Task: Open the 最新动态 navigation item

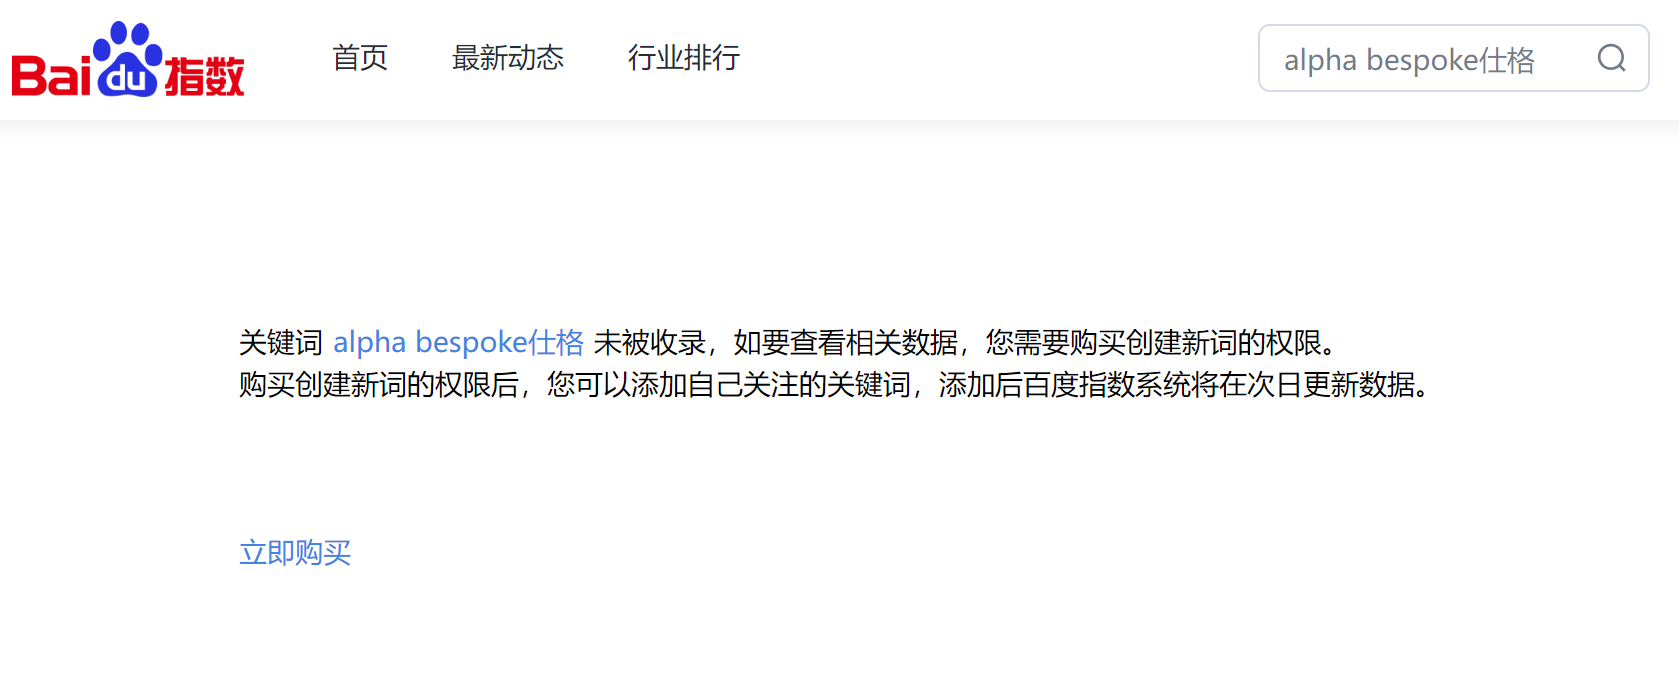Action: tap(508, 58)
